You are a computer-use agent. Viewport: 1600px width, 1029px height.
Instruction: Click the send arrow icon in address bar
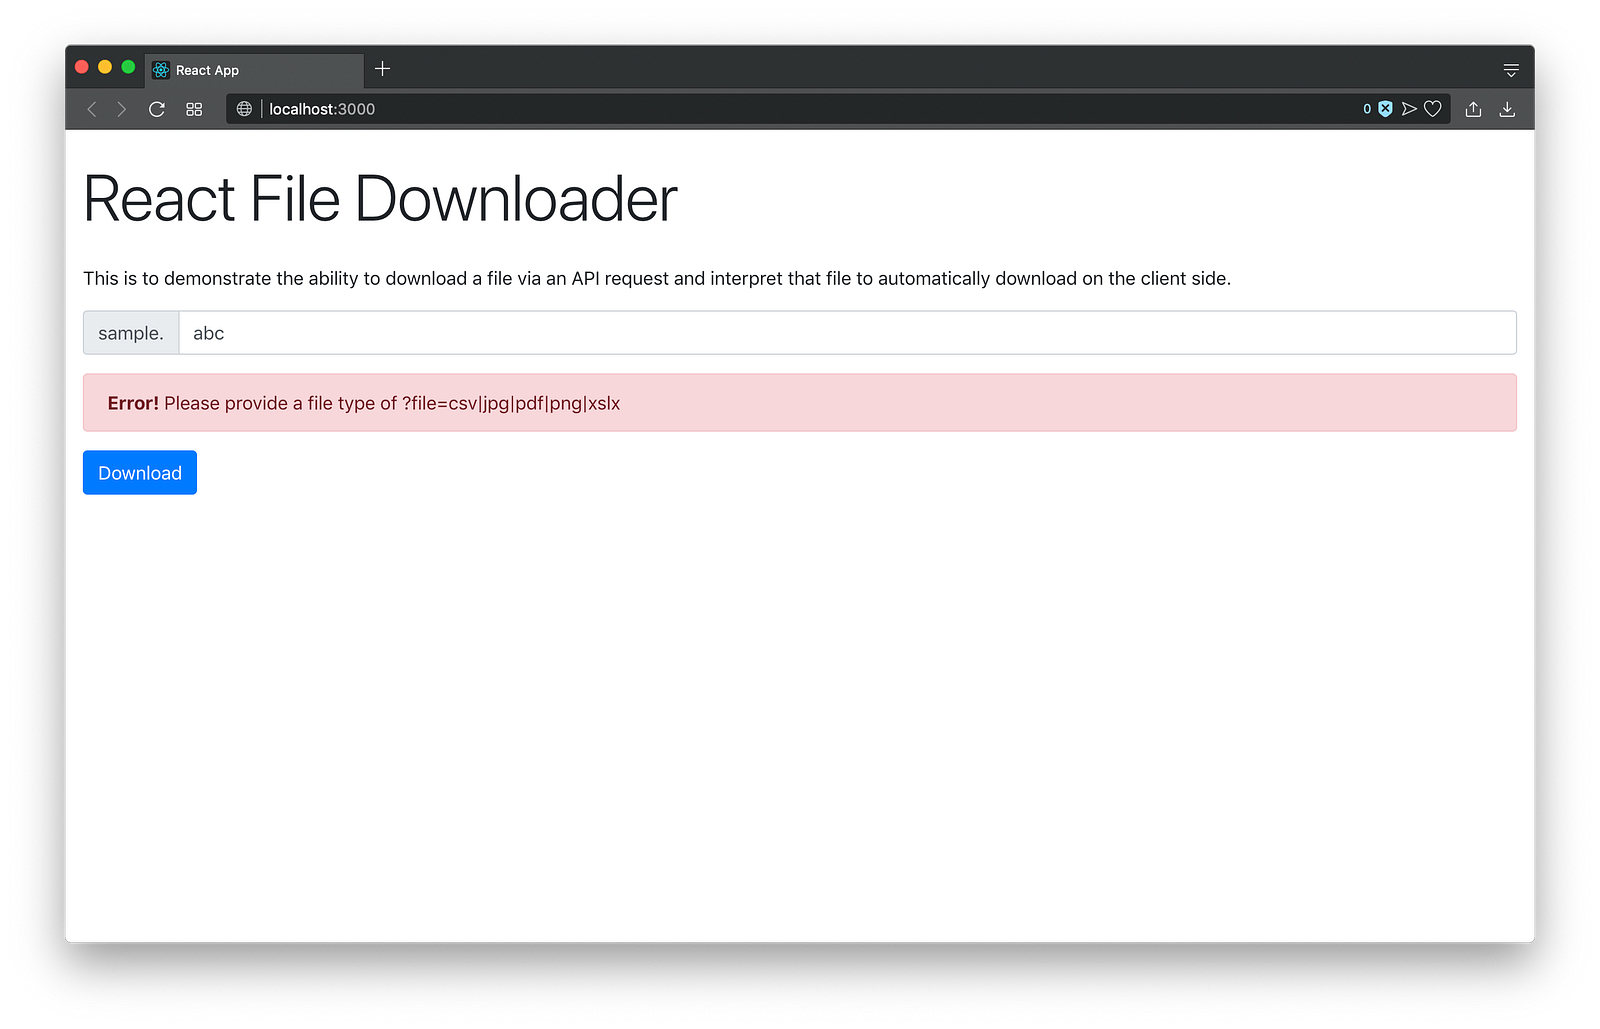(1409, 109)
